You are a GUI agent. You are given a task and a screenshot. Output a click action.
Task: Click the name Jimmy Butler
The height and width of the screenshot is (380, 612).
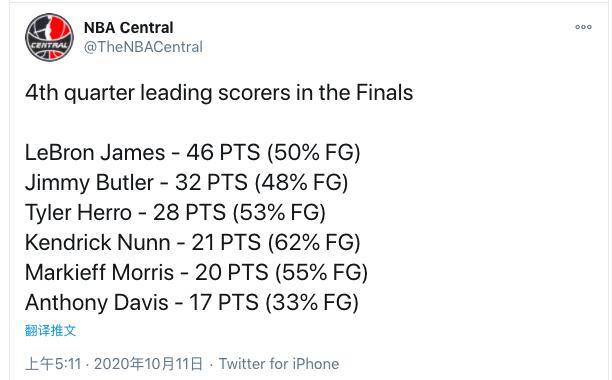(89, 183)
